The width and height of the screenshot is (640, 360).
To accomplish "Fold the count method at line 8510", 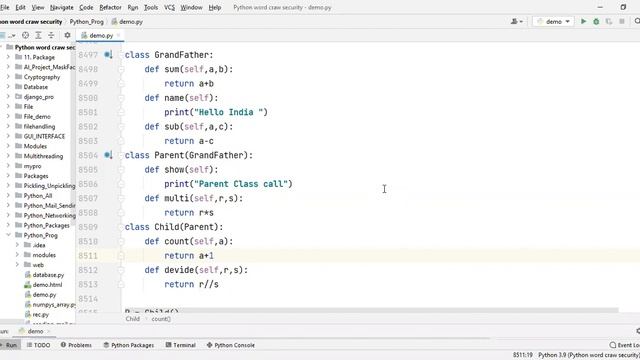I will point(121,241).
